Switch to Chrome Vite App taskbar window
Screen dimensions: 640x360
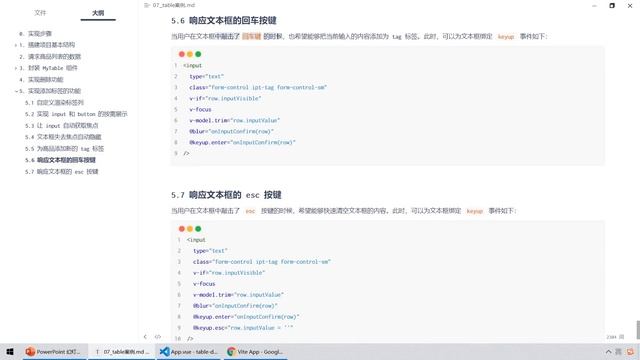click(255, 351)
